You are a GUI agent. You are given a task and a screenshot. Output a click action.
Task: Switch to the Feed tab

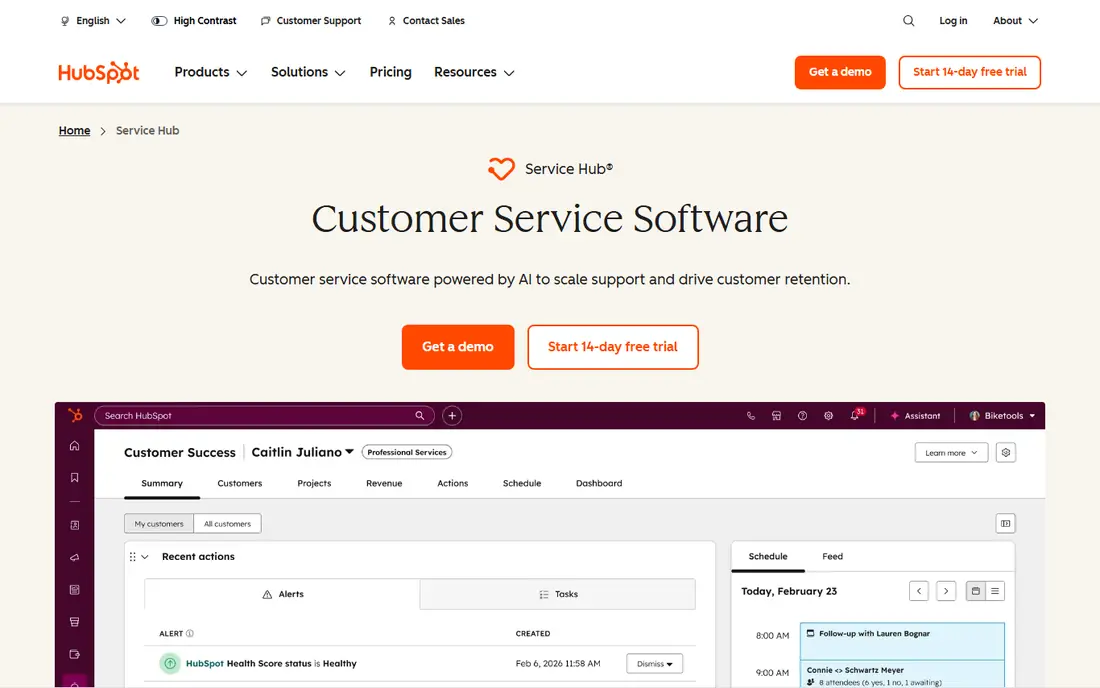point(833,556)
